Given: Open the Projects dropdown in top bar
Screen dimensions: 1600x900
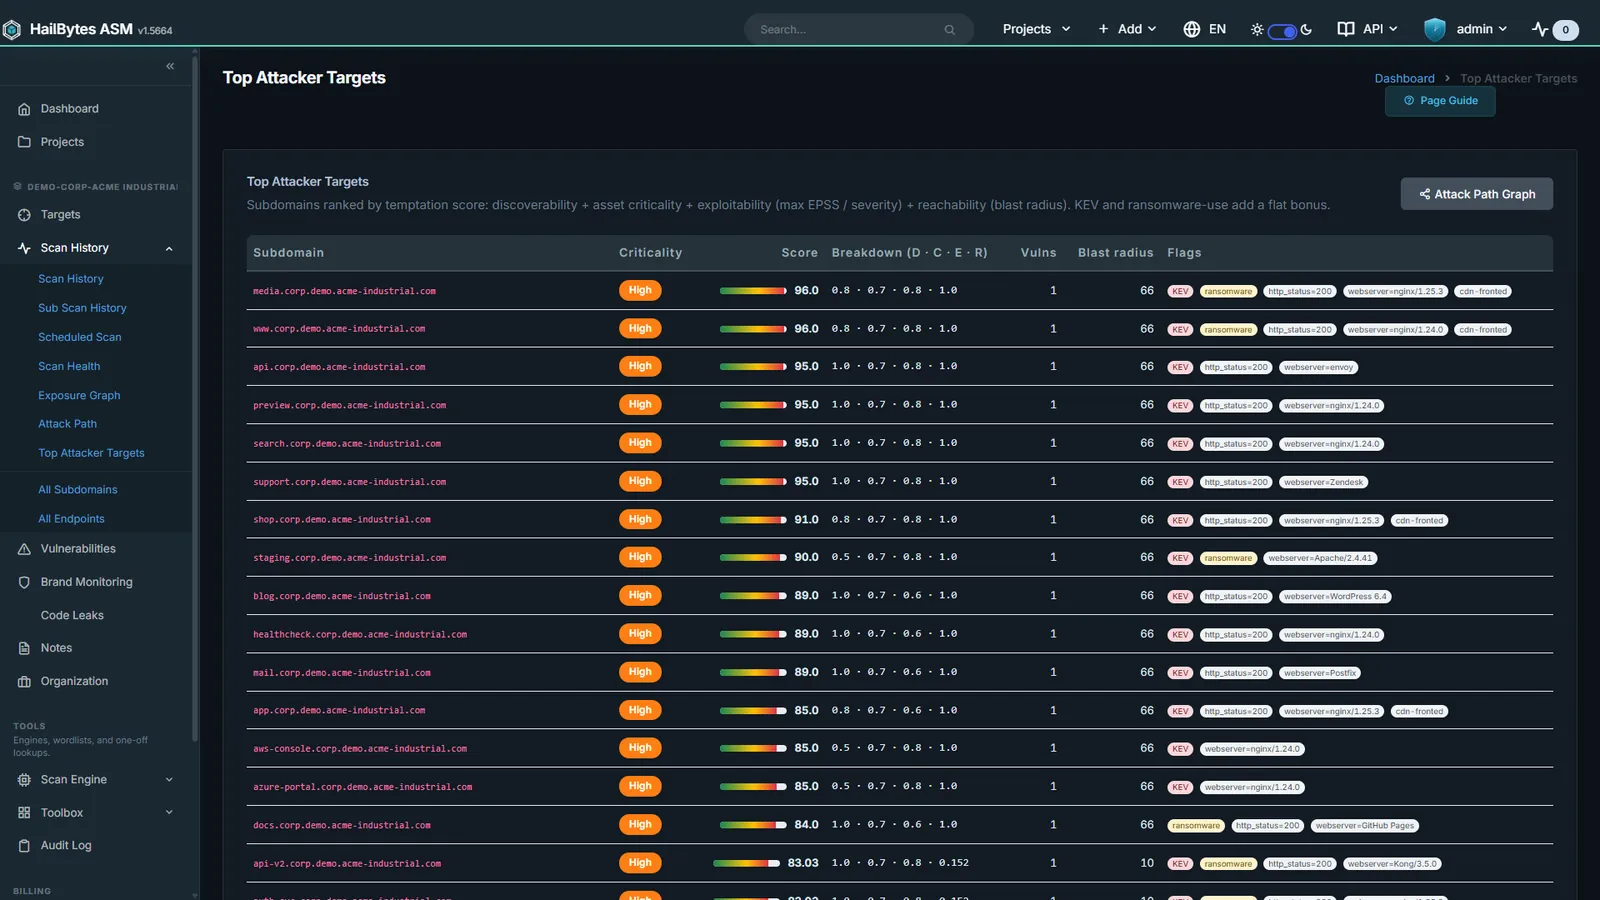Looking at the screenshot, I should point(1036,29).
